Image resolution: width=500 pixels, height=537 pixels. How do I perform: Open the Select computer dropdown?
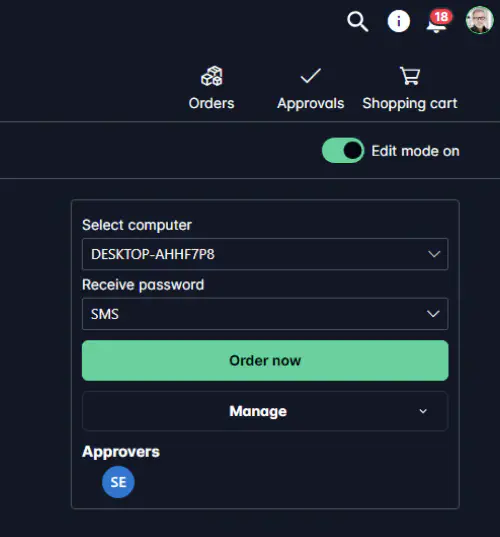point(265,254)
